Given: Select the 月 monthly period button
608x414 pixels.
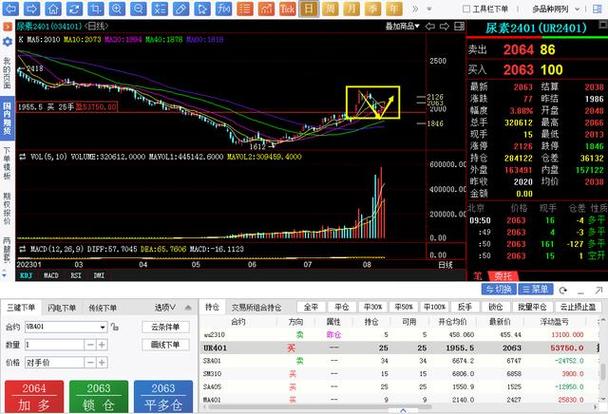Looking at the screenshot, I should (352, 9).
